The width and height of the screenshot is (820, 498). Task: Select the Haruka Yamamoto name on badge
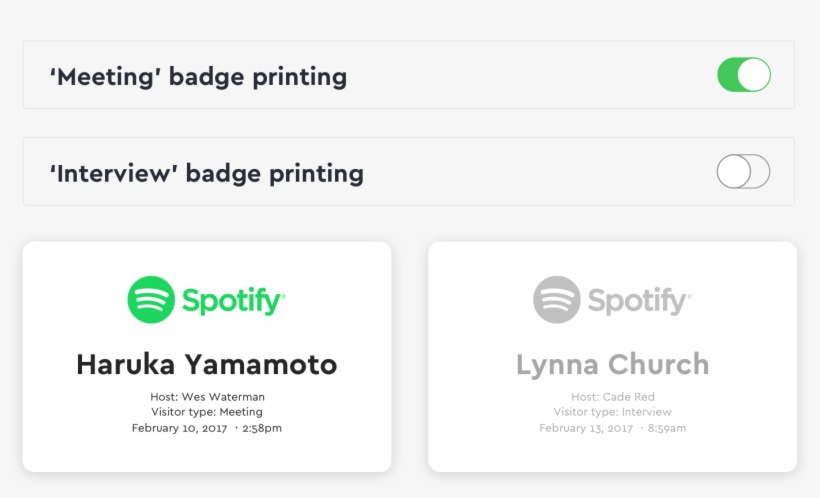pos(207,364)
